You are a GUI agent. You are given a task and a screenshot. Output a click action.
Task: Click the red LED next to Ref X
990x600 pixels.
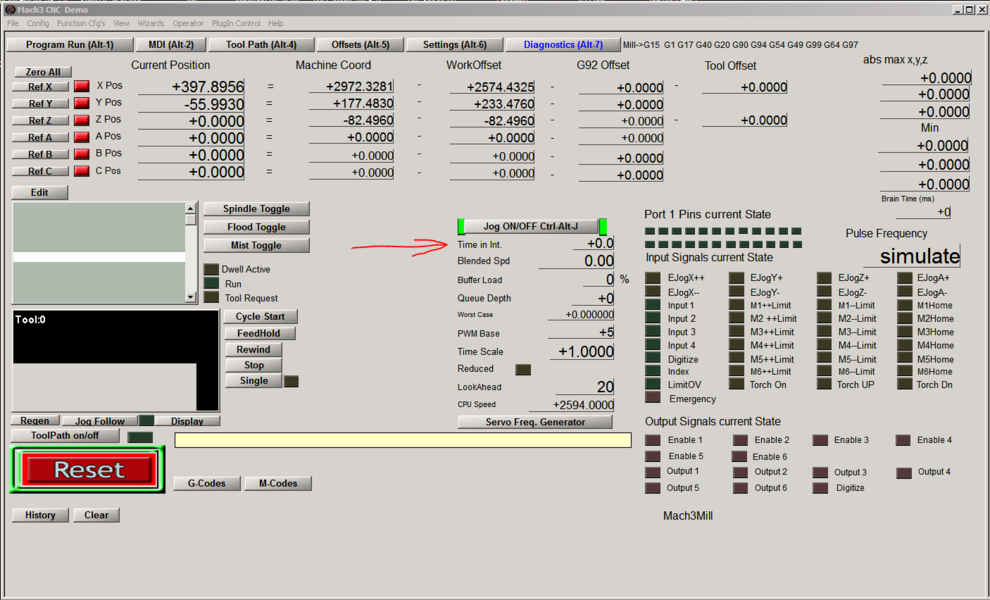[82, 87]
